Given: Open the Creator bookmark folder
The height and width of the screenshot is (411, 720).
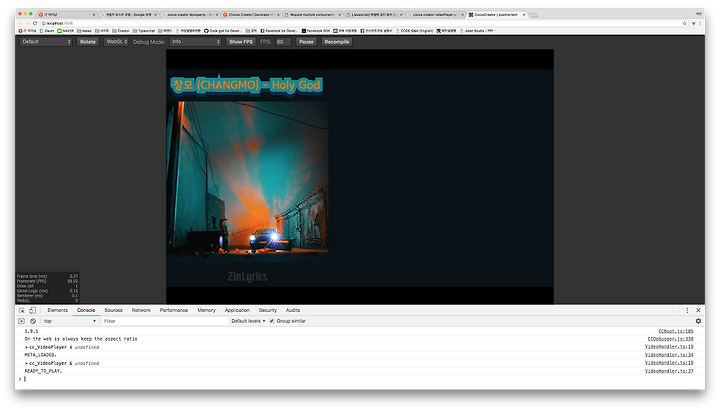Looking at the screenshot, I should point(121,31).
